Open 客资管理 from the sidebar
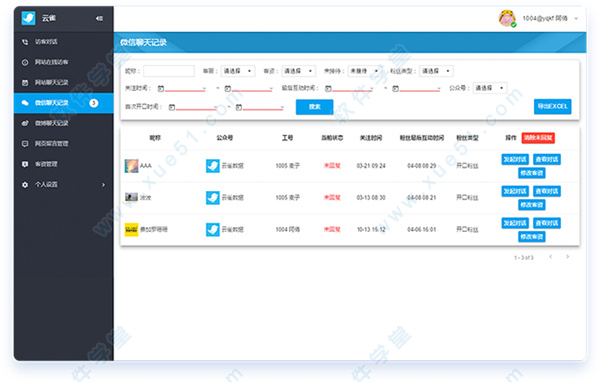 tap(46, 164)
